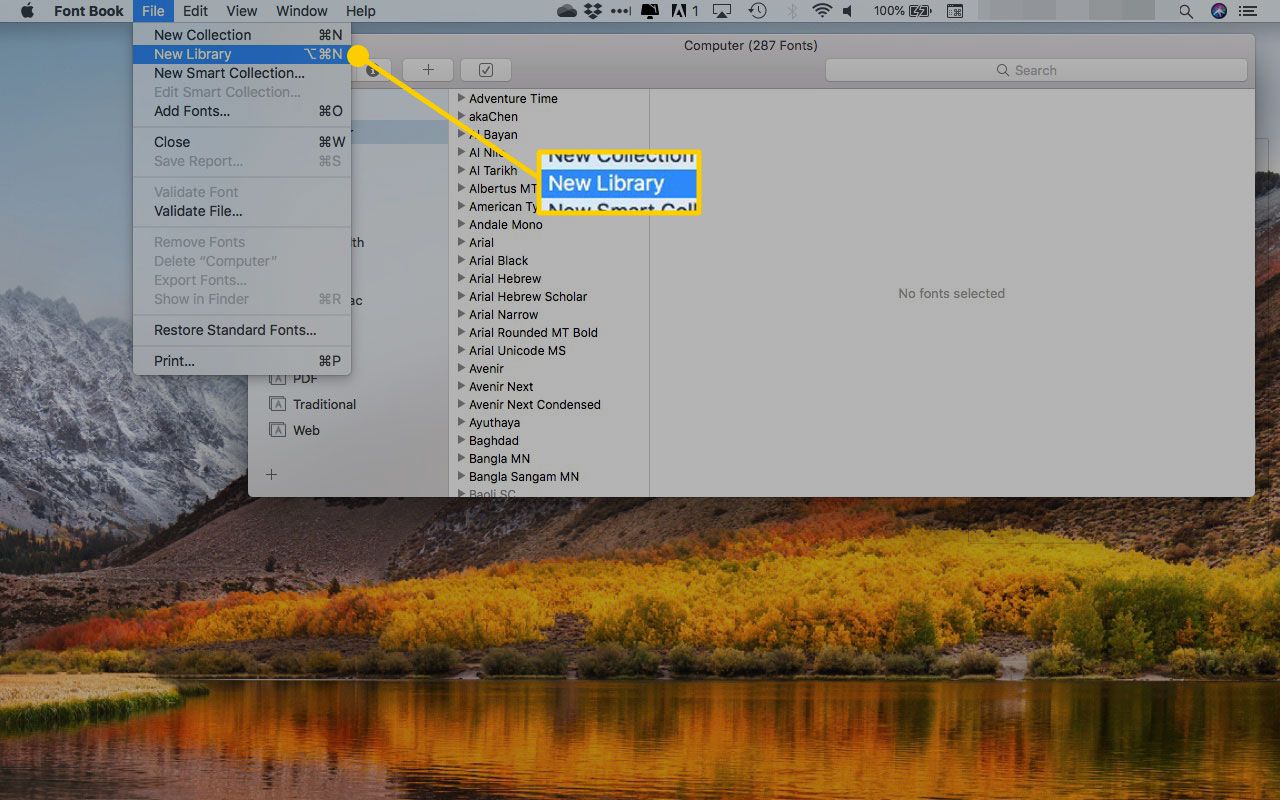1280x800 pixels.
Task: Open the Help menu
Action: [360, 11]
